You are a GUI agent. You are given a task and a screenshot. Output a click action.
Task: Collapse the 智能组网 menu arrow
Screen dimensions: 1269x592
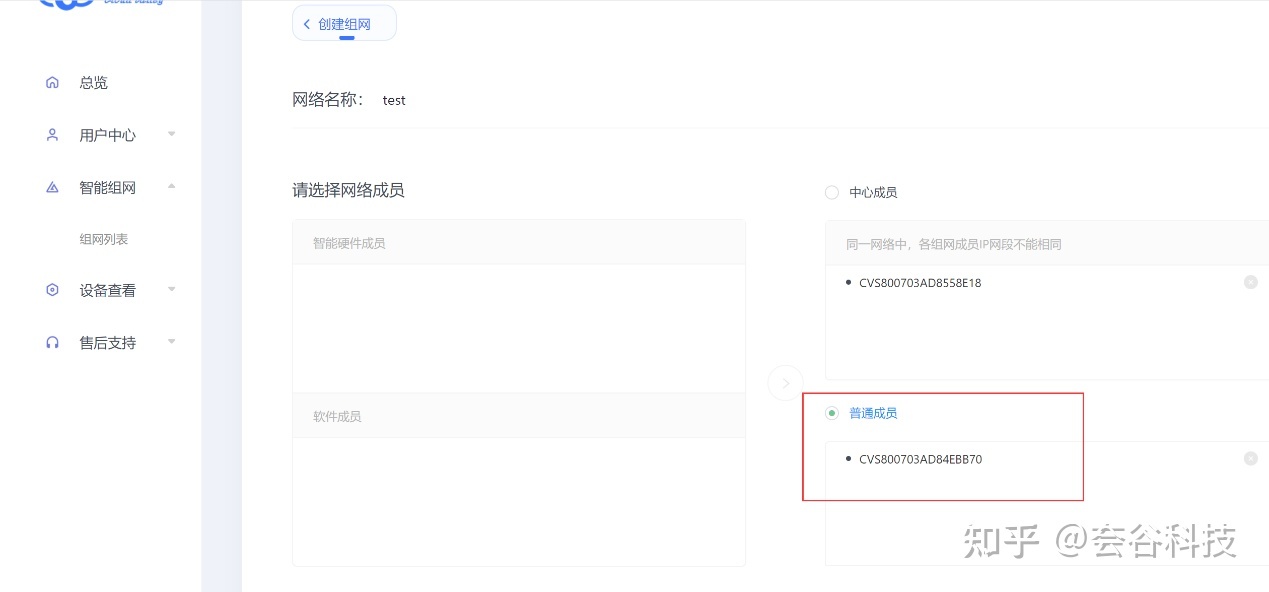(x=171, y=186)
